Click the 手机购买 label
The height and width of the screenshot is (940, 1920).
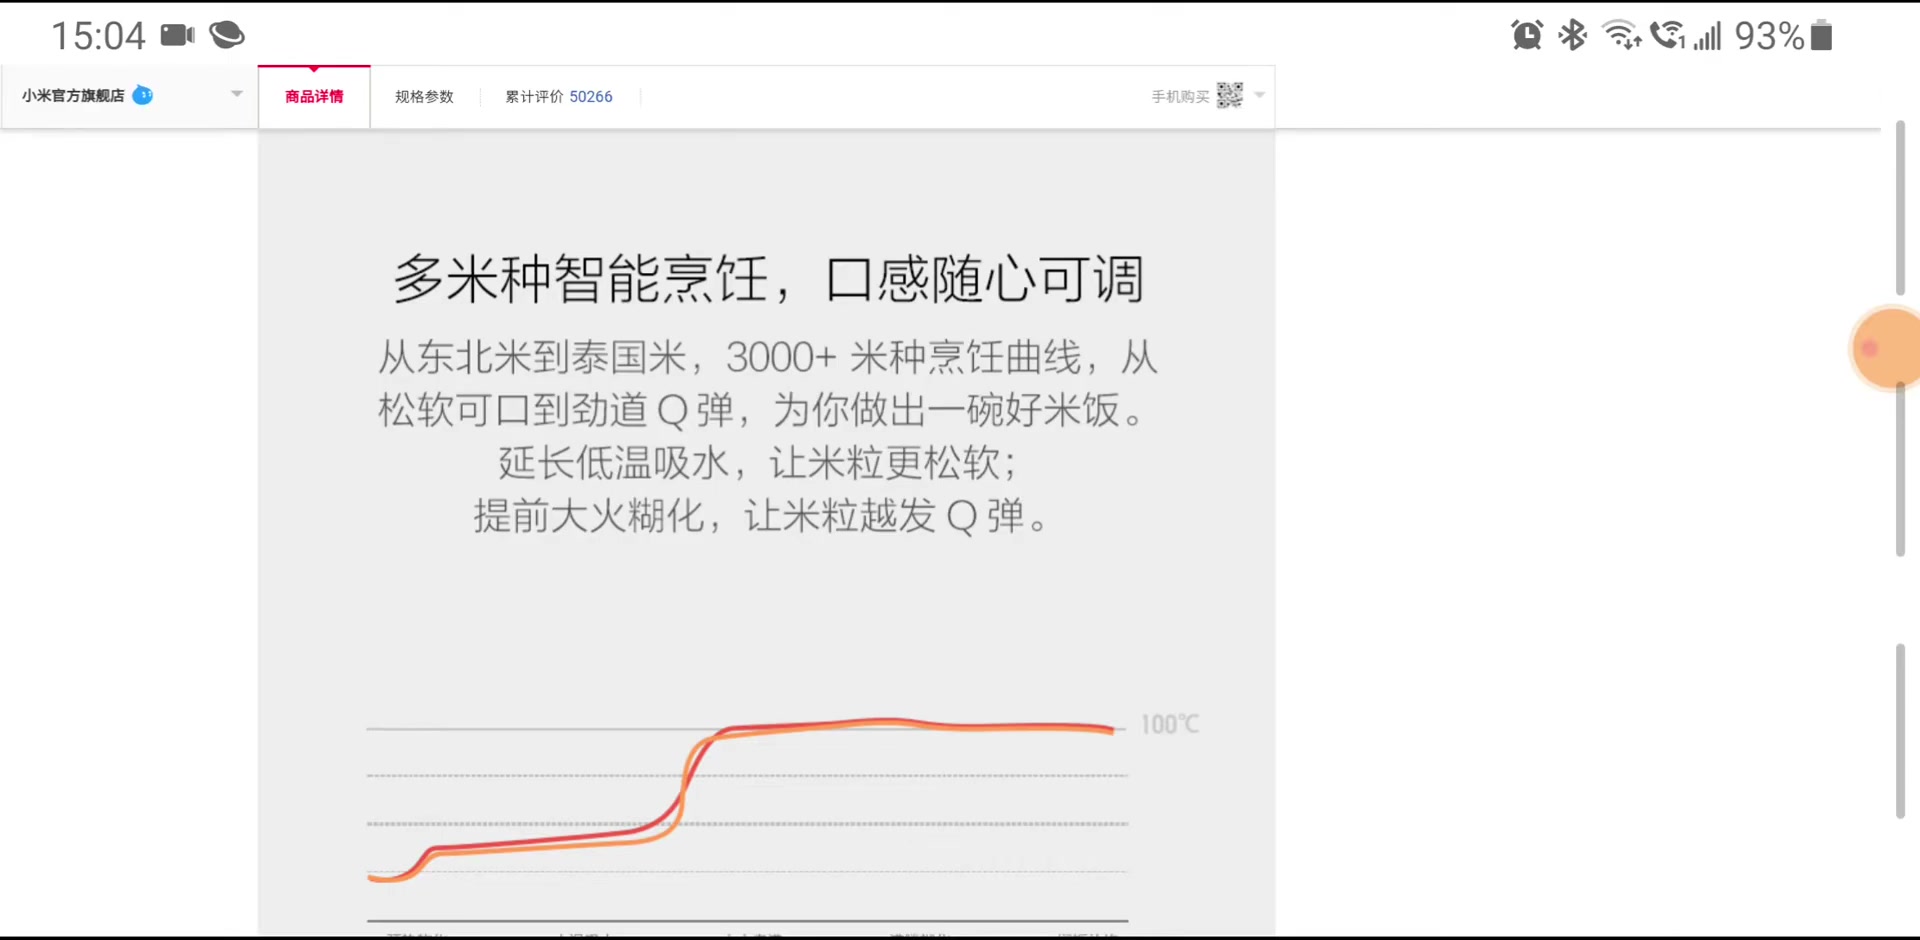(x=1180, y=97)
